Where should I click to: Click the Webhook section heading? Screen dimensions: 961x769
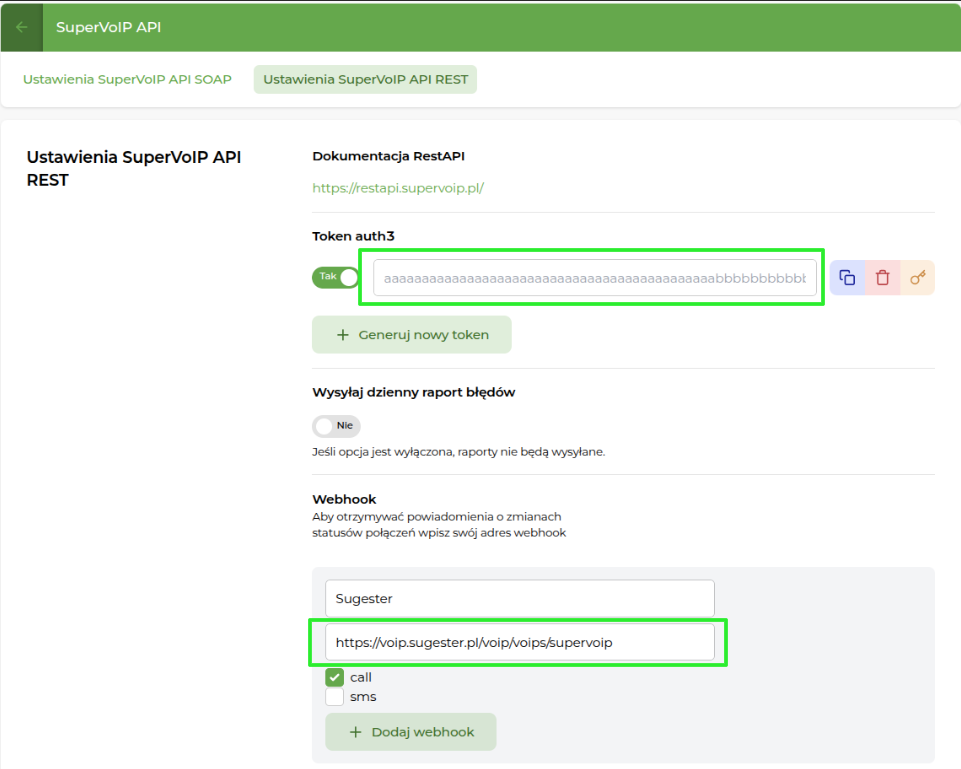click(x=344, y=499)
